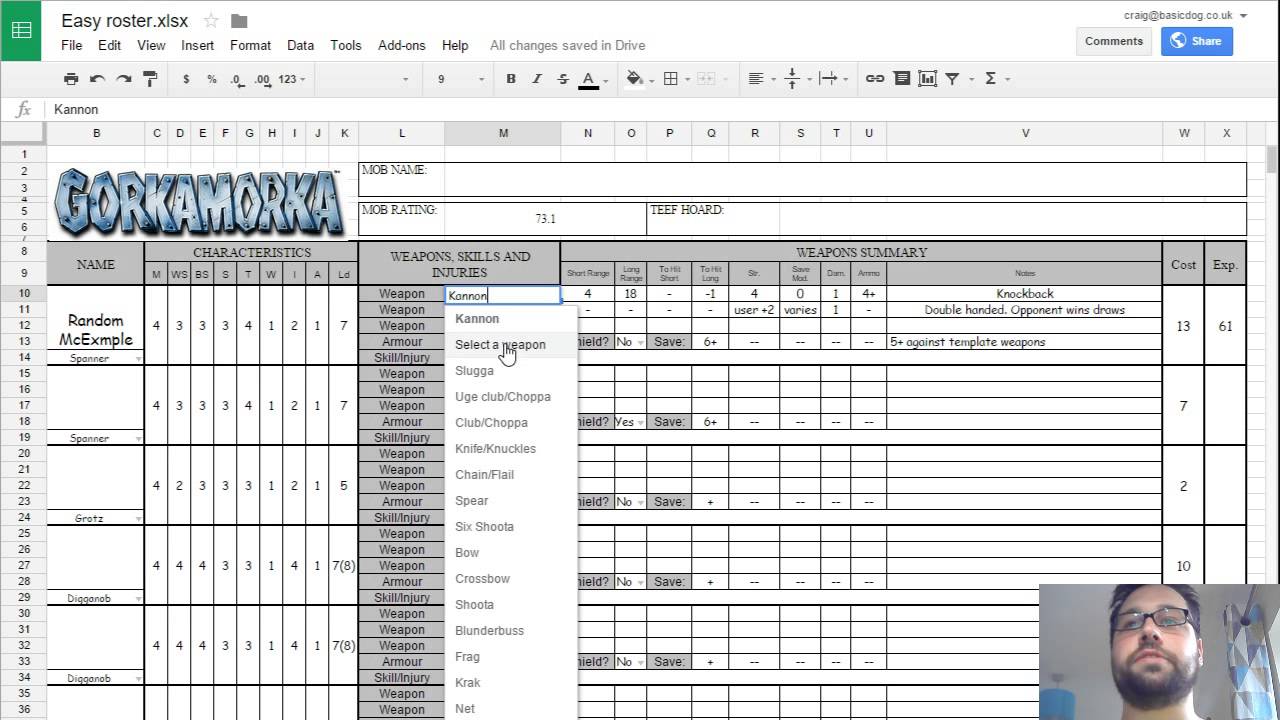The width and height of the screenshot is (1280, 720).
Task: Increase decimal places
Action: (263, 79)
